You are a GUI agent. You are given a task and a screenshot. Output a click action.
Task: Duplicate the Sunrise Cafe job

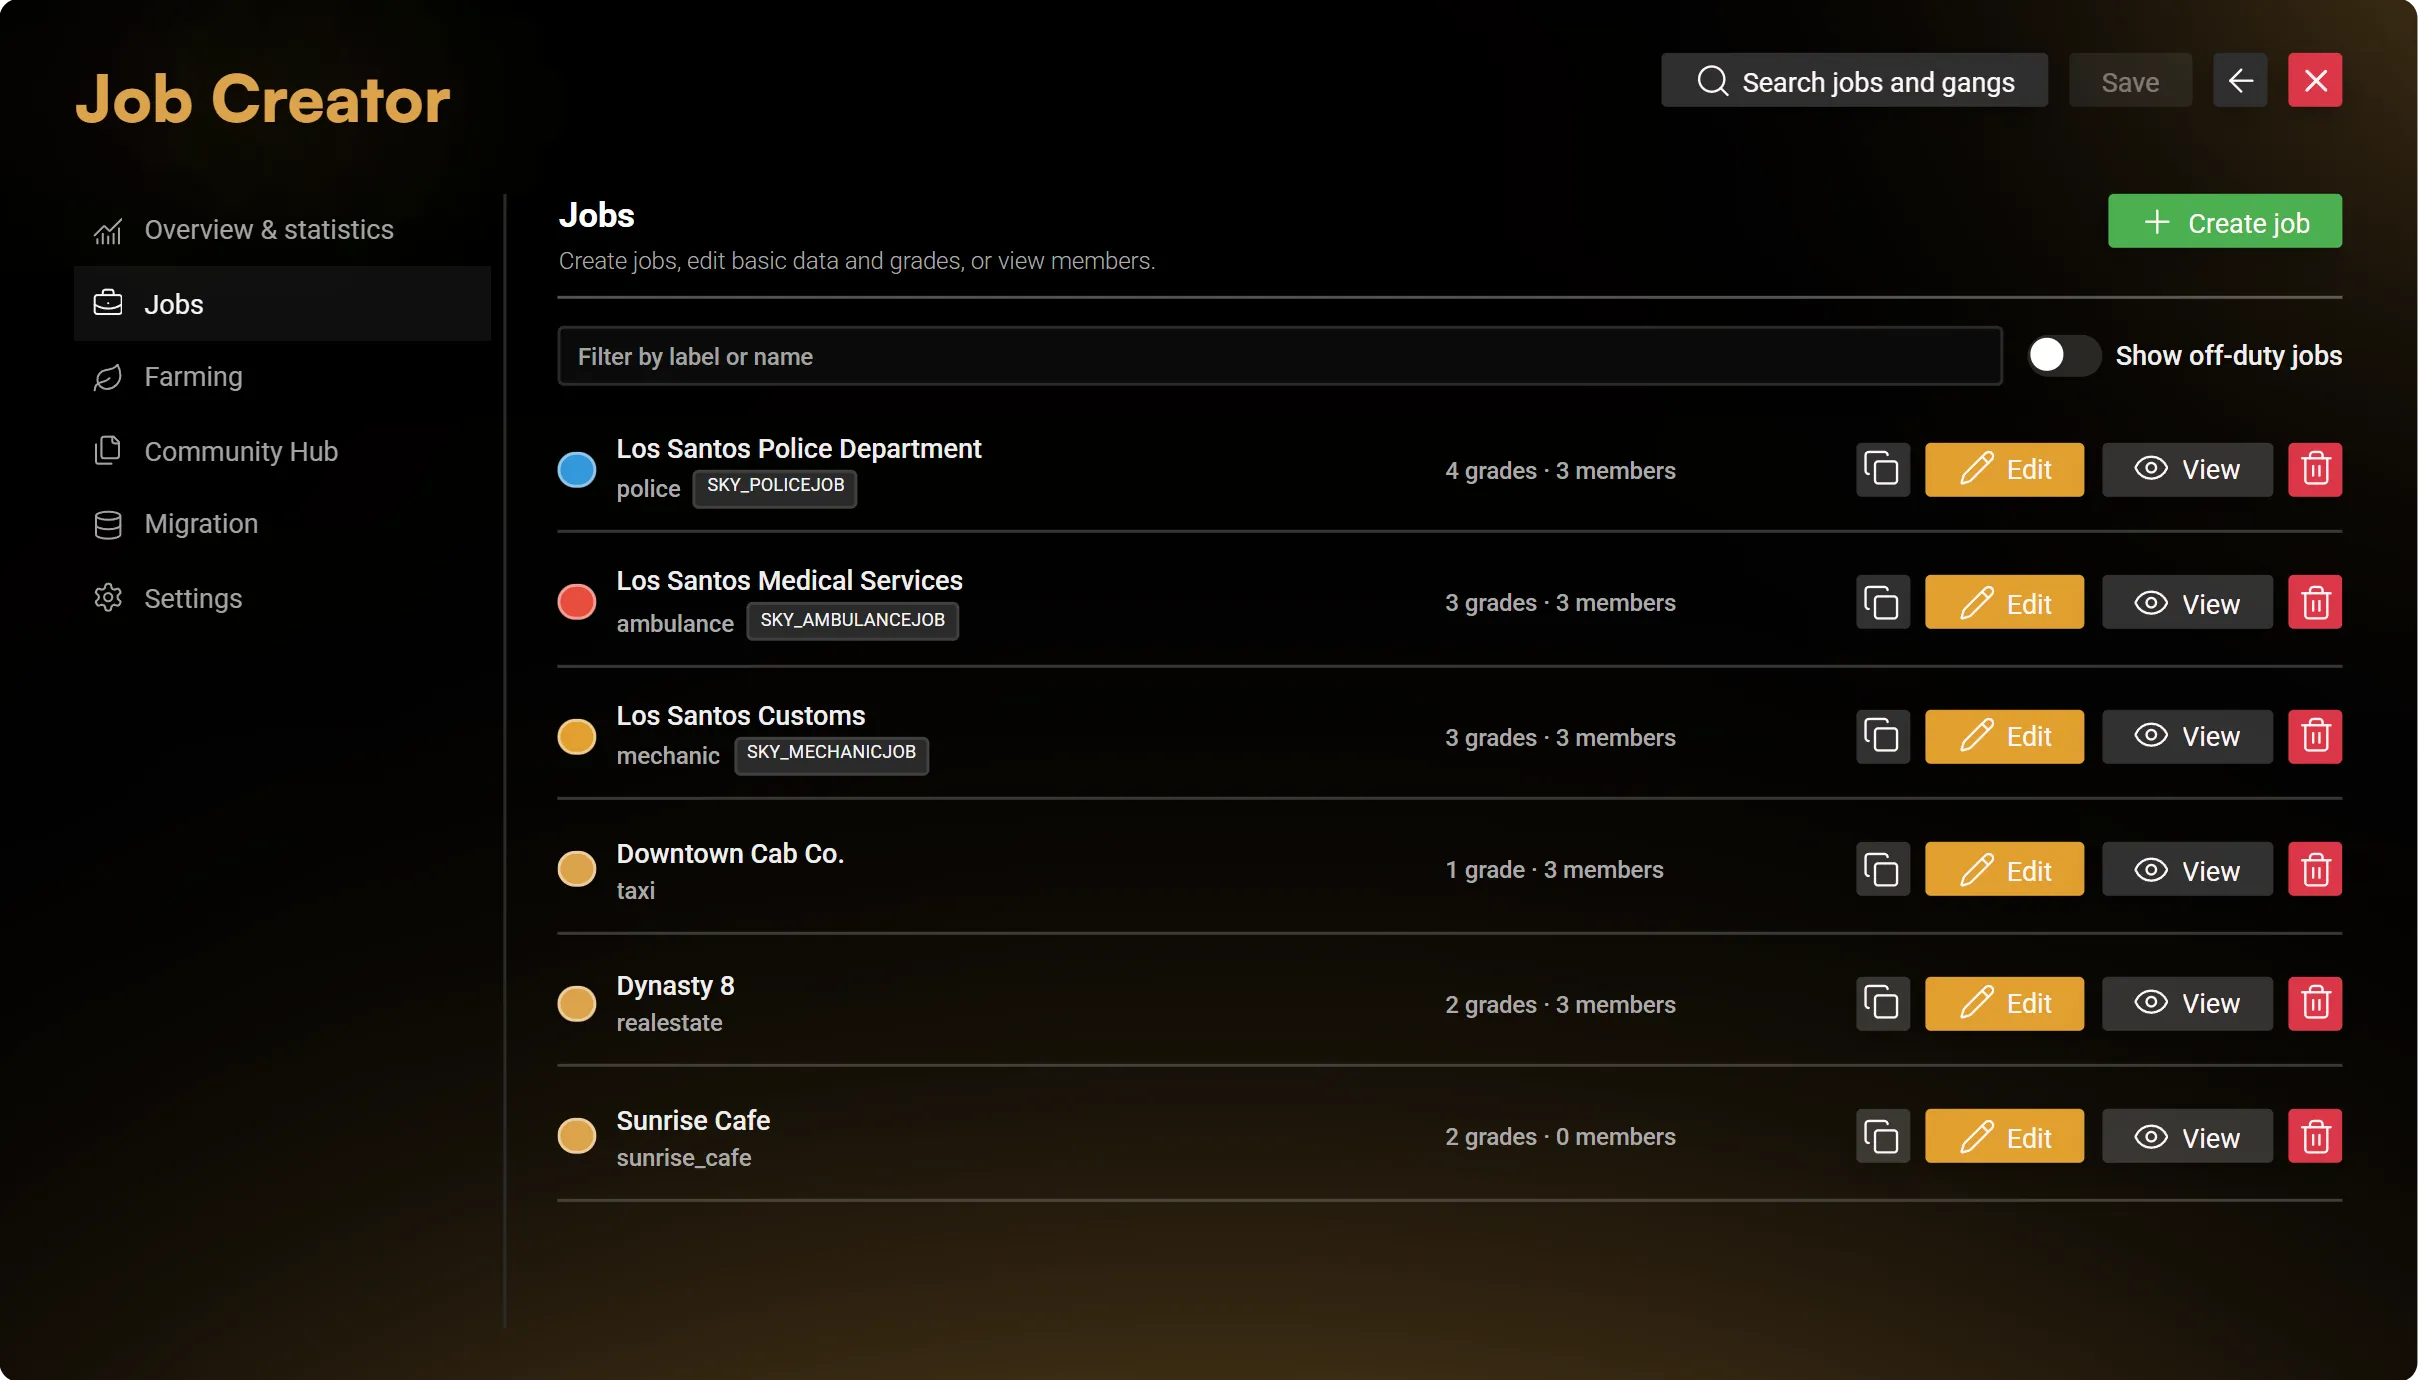tap(1882, 1136)
